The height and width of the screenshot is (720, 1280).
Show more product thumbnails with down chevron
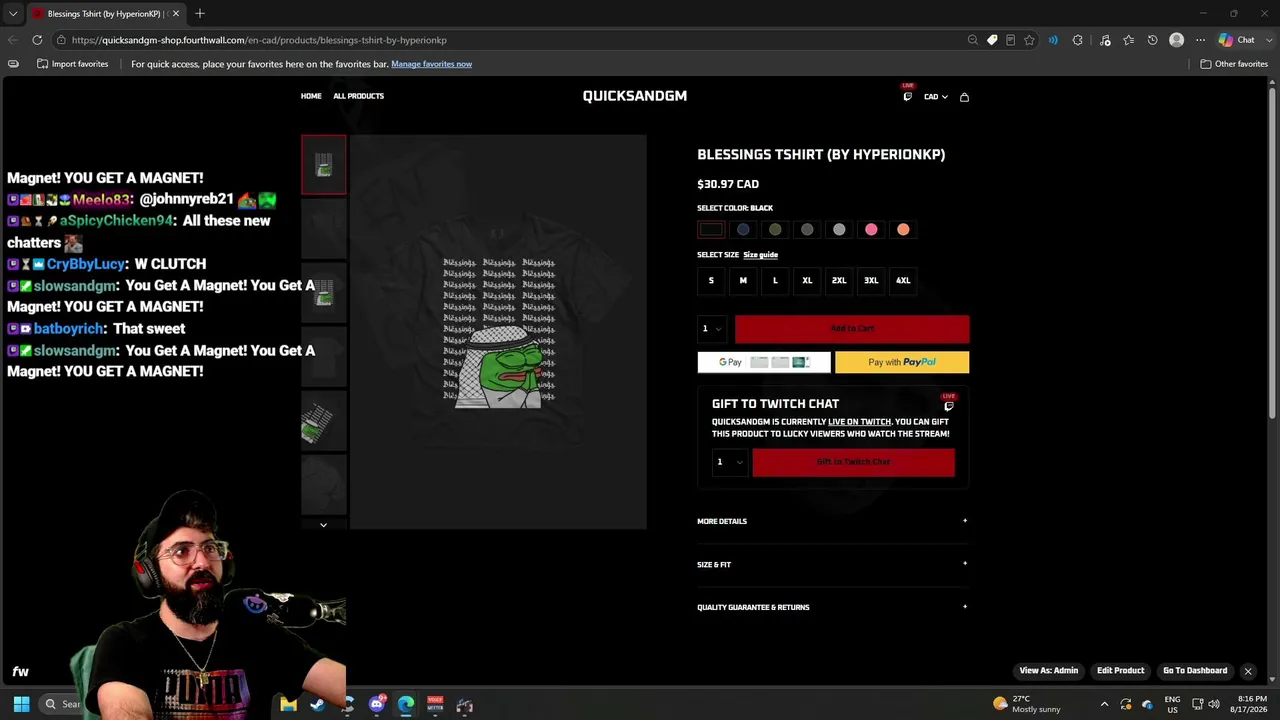point(323,525)
